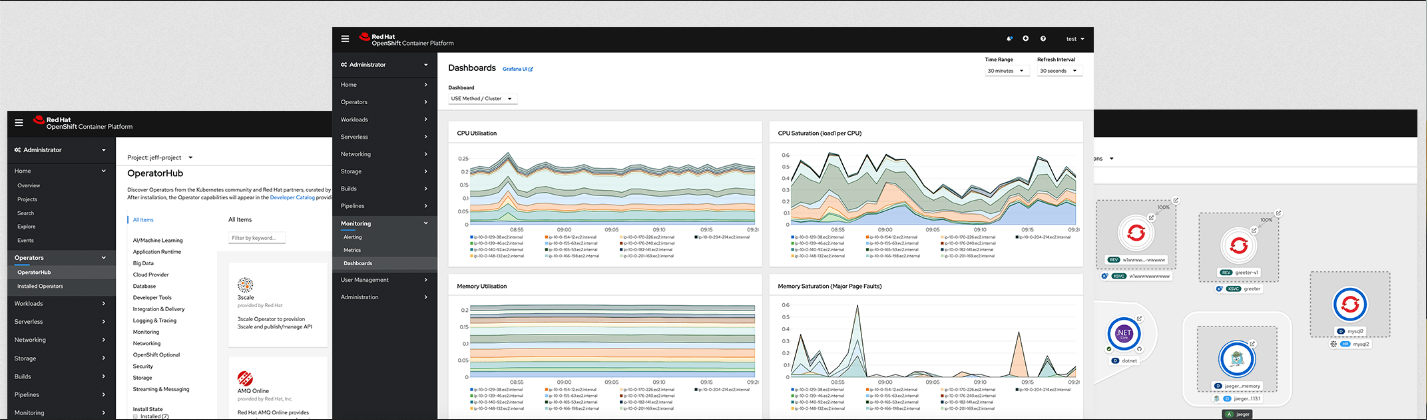Open the Time Range dropdown
The image size is (1427, 420).
tap(1007, 71)
